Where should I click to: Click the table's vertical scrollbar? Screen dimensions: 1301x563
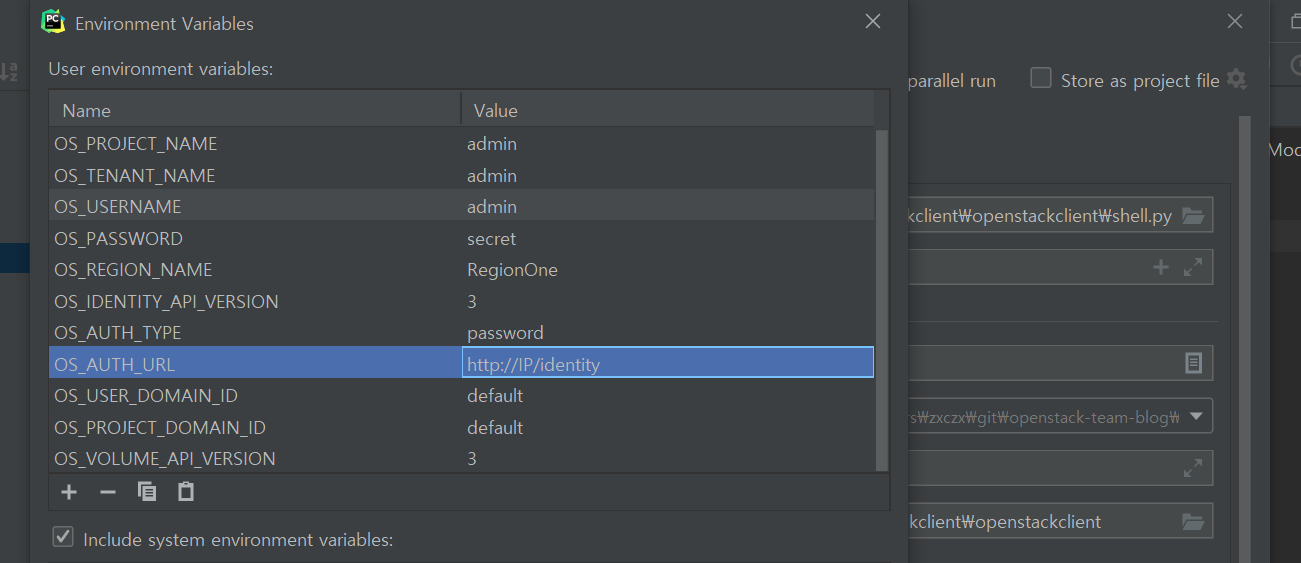click(x=882, y=300)
